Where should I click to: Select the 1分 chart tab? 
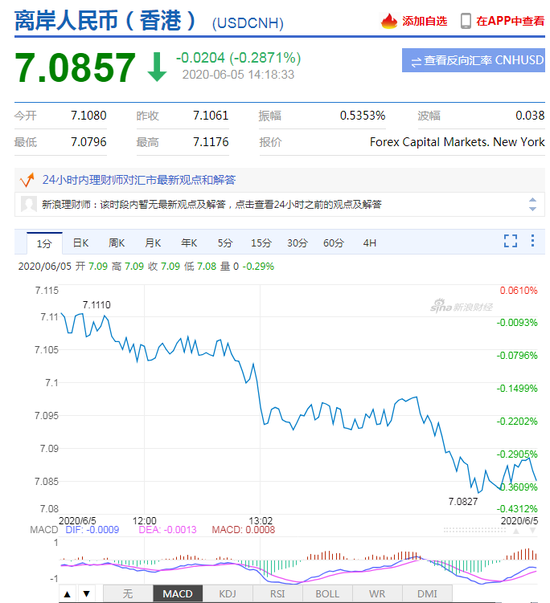tap(44, 243)
